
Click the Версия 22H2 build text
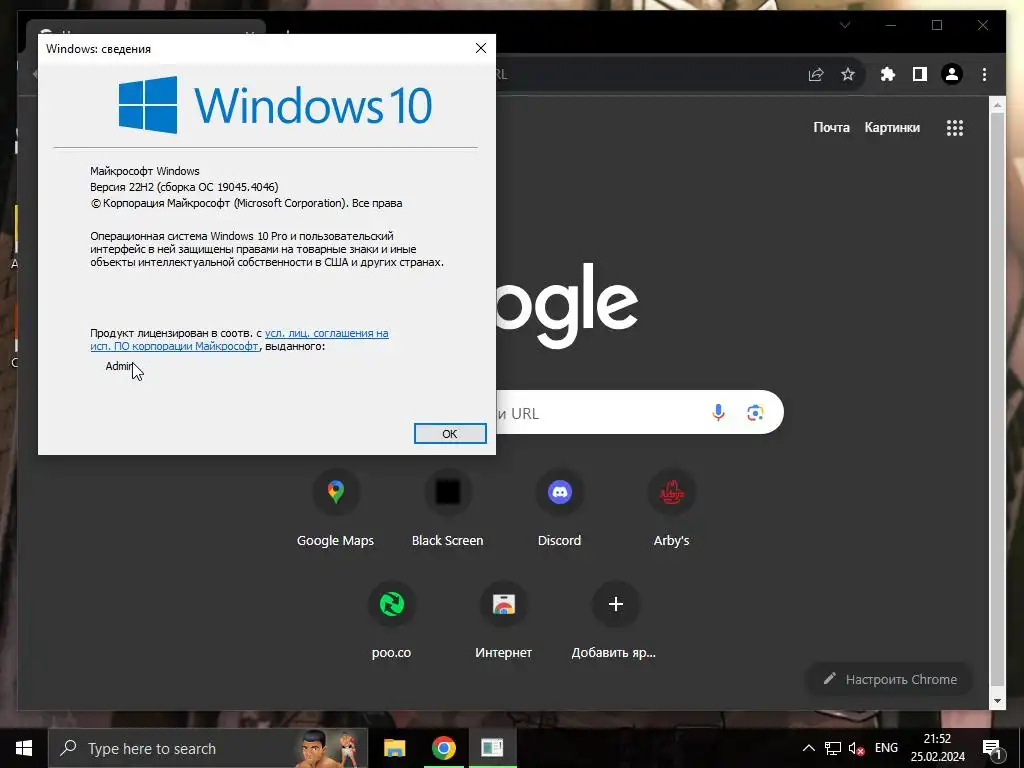184,187
